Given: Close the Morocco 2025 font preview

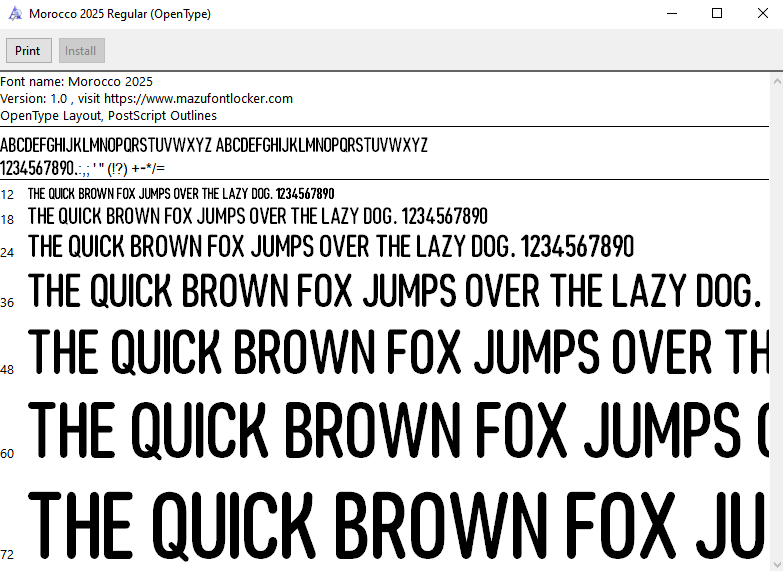Looking at the screenshot, I should [762, 14].
